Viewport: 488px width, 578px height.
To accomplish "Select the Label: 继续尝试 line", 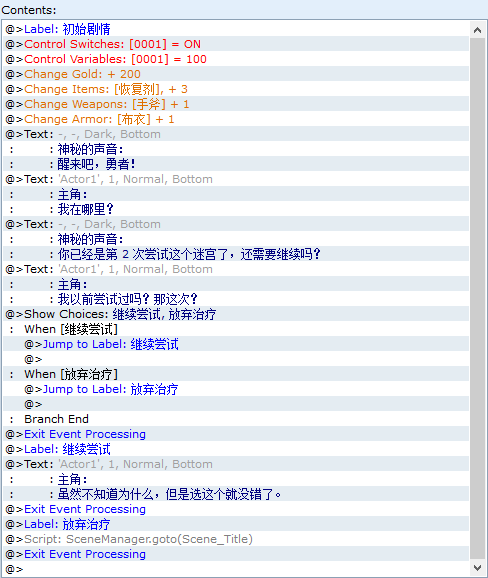I will (236, 449).
